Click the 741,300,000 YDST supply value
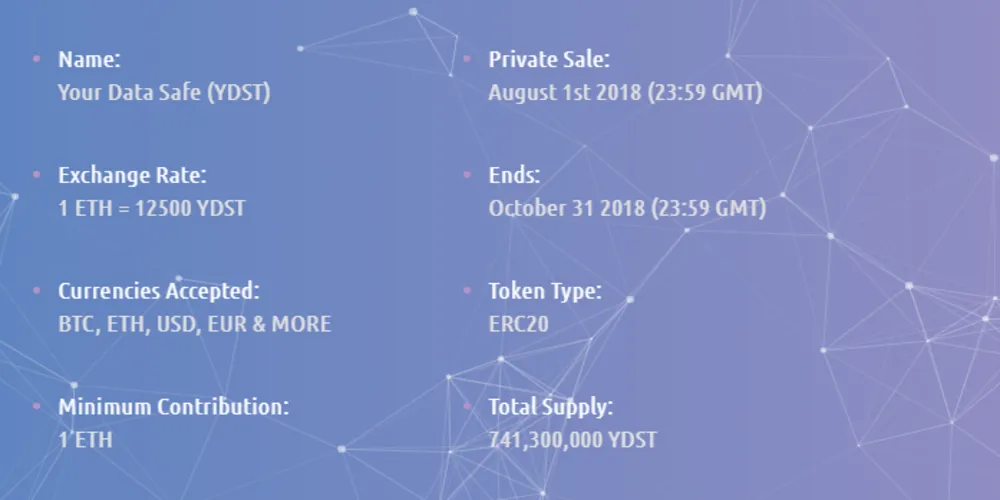Screen dimensions: 1000x500 tap(573, 440)
